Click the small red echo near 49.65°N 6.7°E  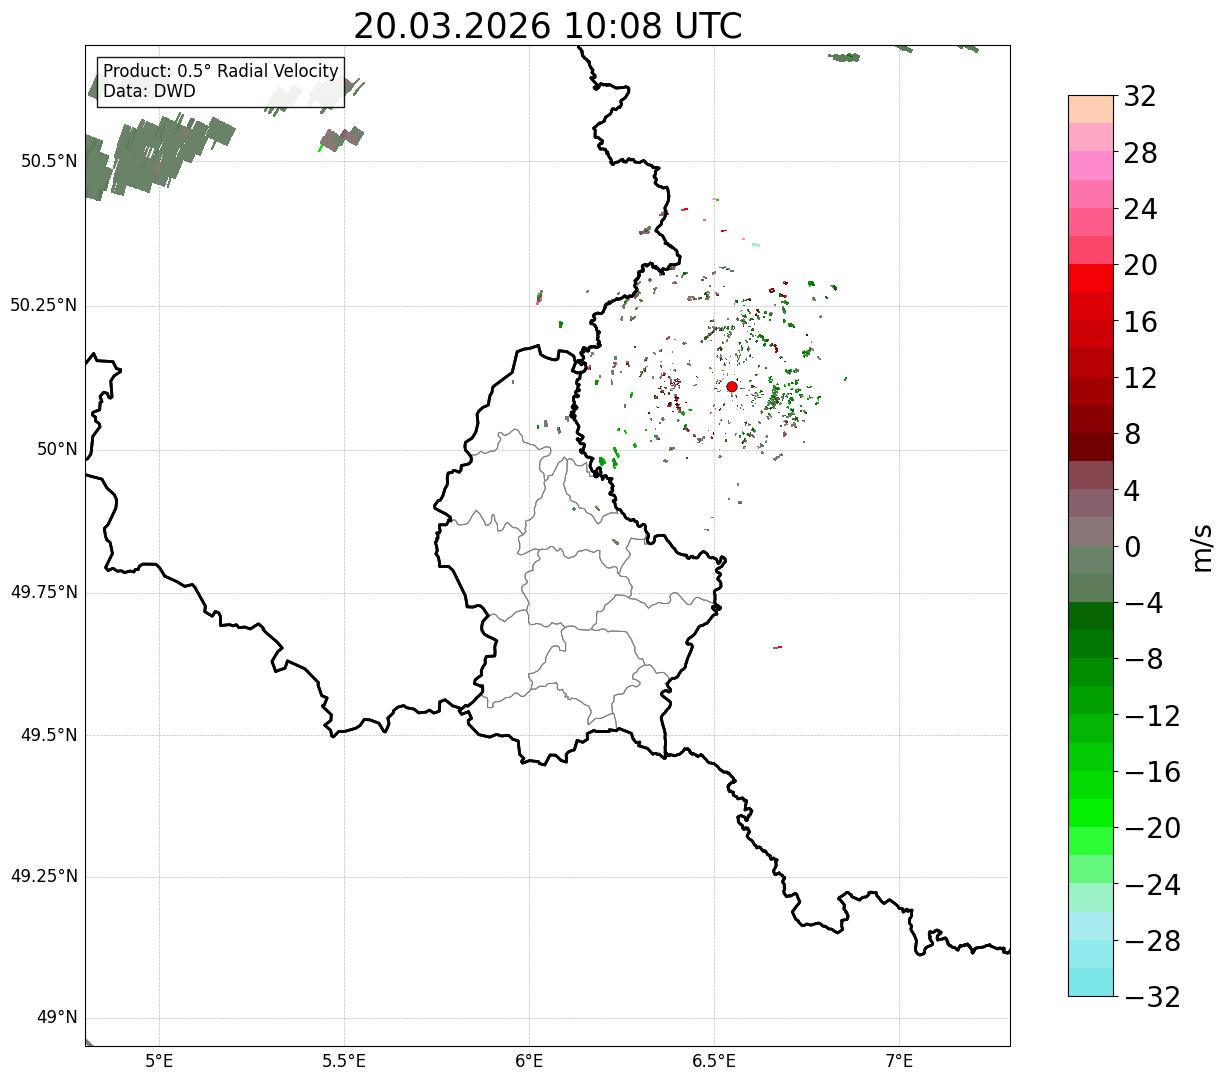click(x=778, y=647)
